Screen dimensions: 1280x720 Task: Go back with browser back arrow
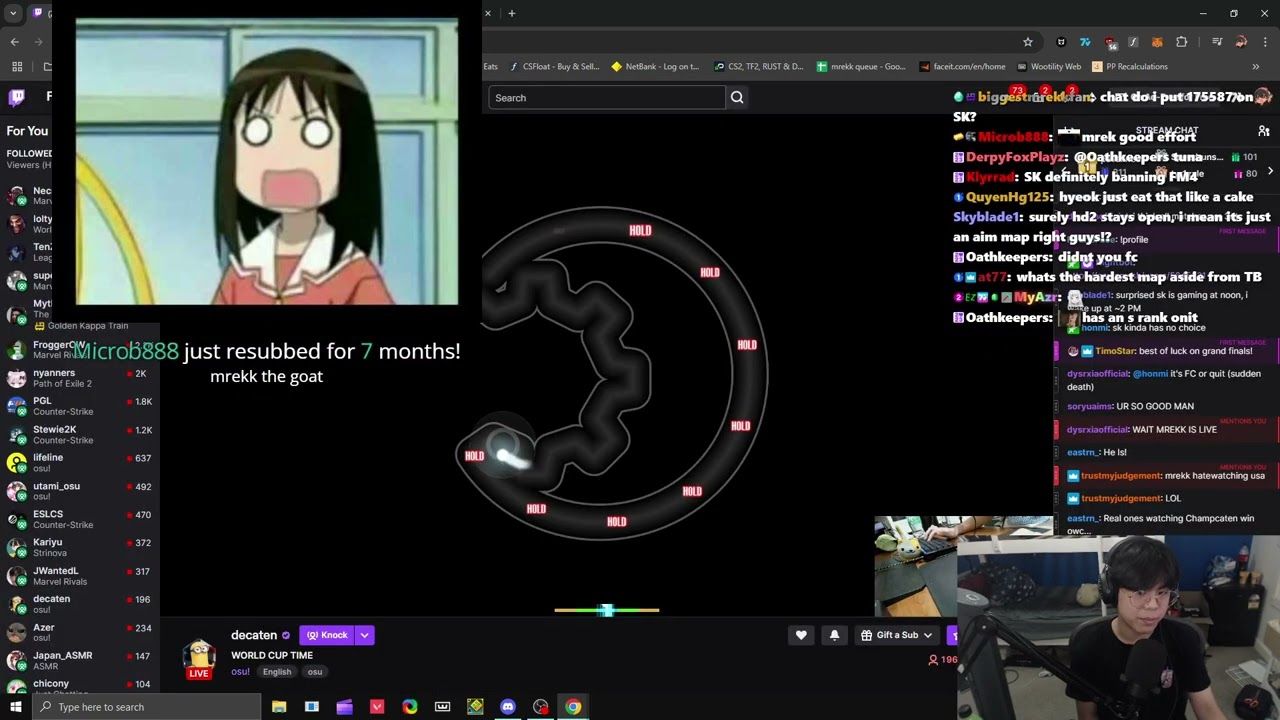point(14,42)
